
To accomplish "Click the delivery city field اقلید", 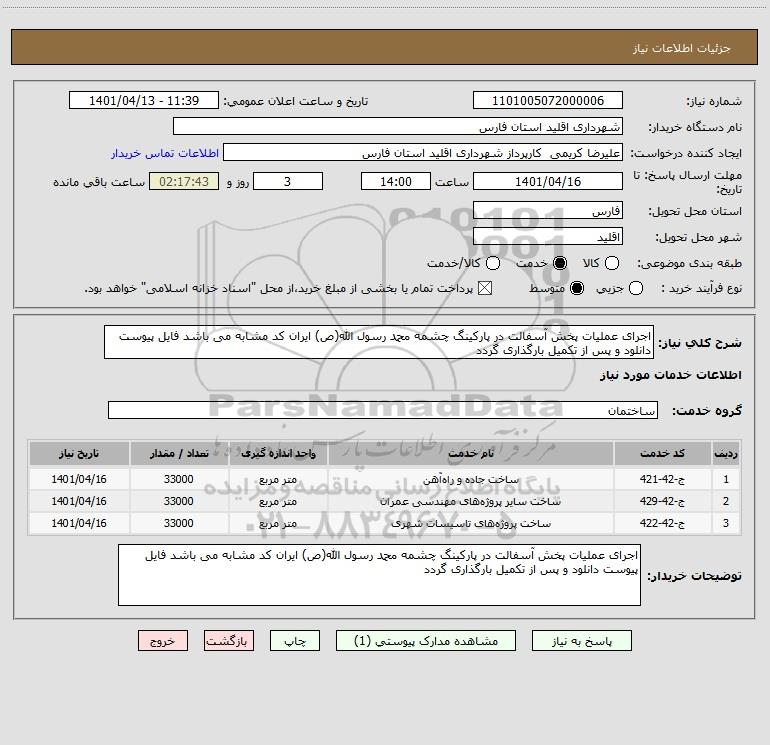I will 548,237.
